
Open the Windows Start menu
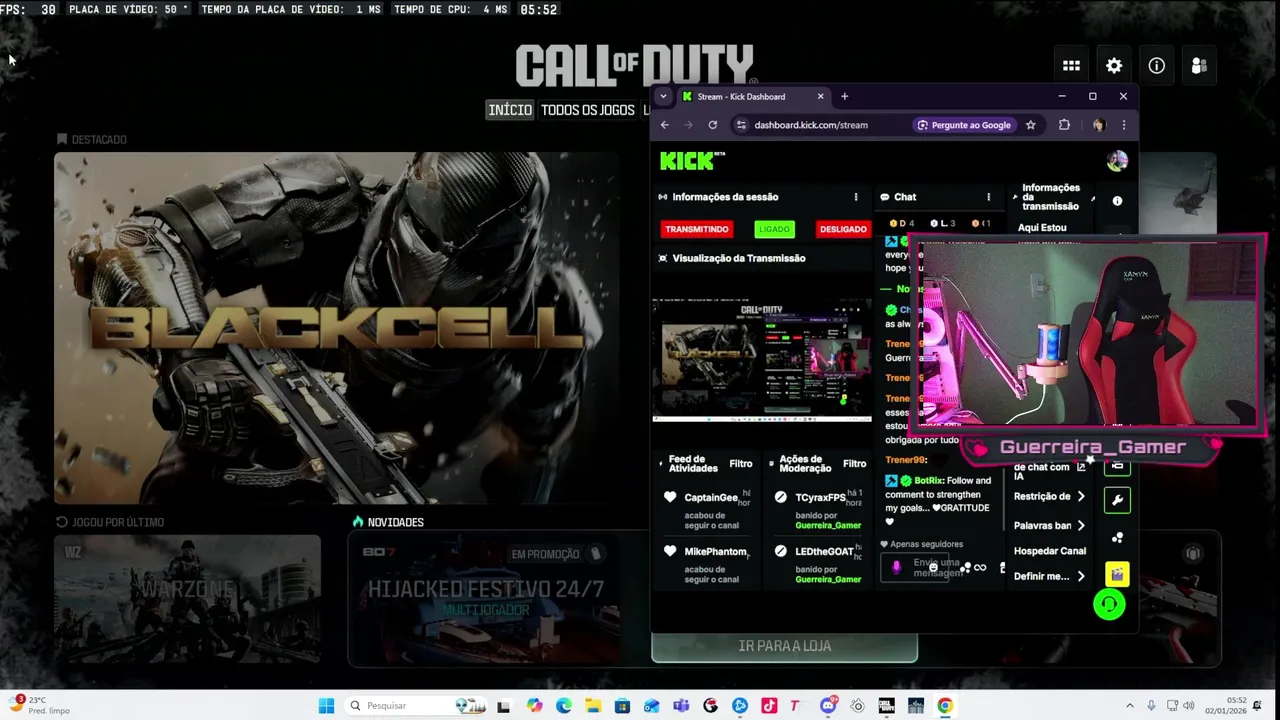(326, 705)
